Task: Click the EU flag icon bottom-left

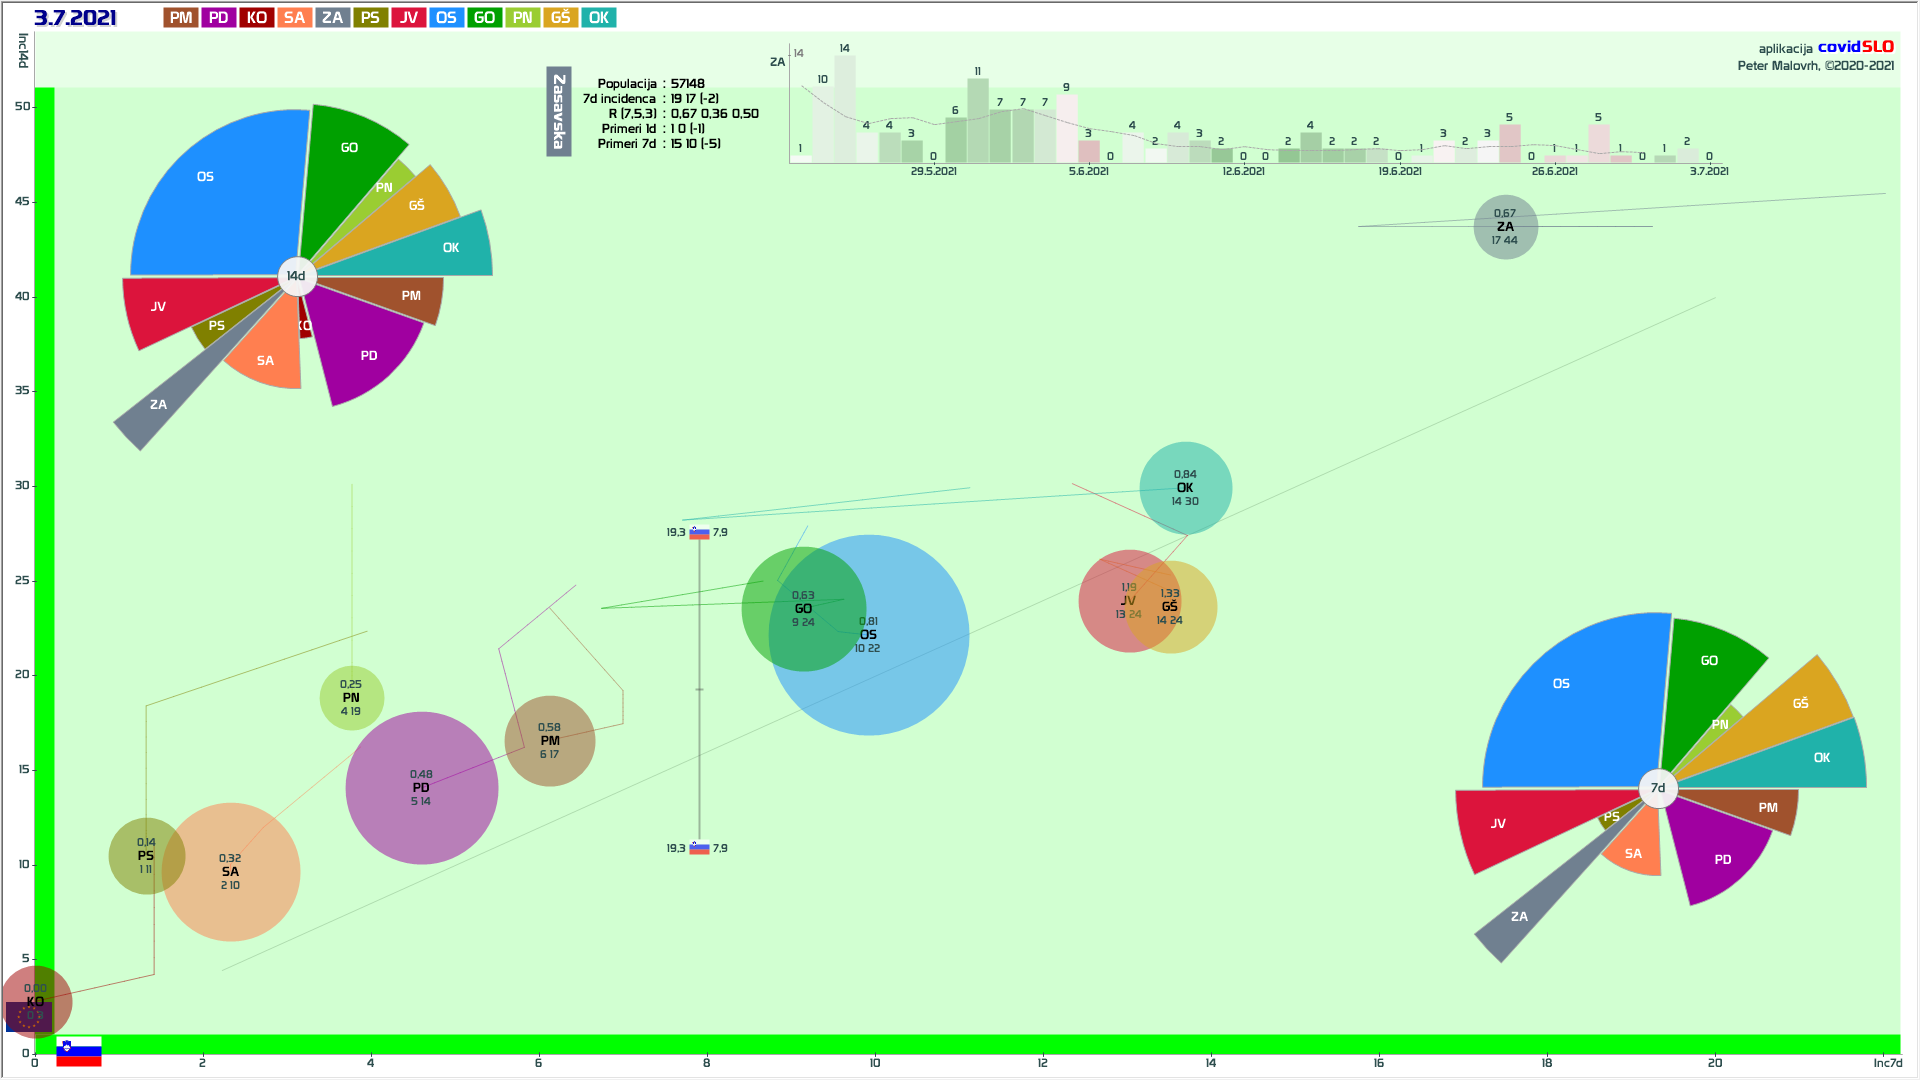Action: pos(28,1017)
